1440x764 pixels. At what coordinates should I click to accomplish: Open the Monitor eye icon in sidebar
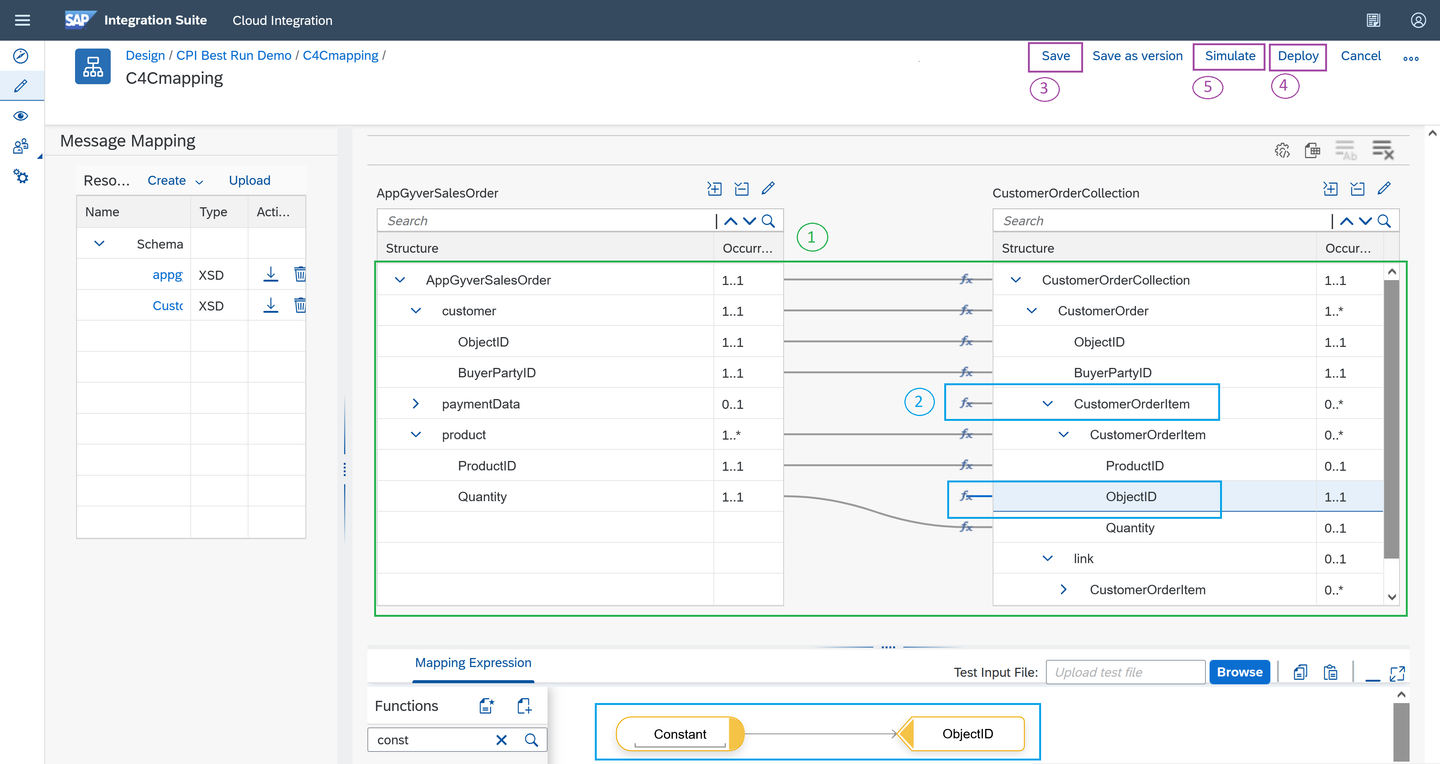pos(20,117)
